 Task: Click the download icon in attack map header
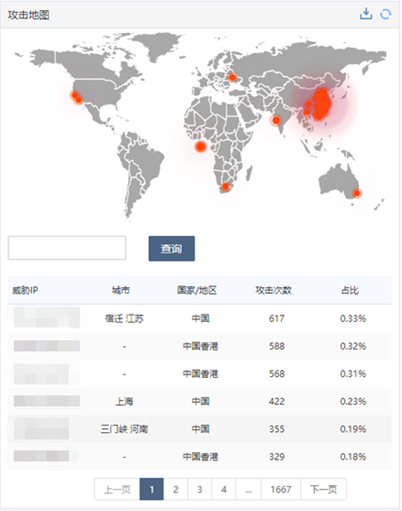pos(366,14)
